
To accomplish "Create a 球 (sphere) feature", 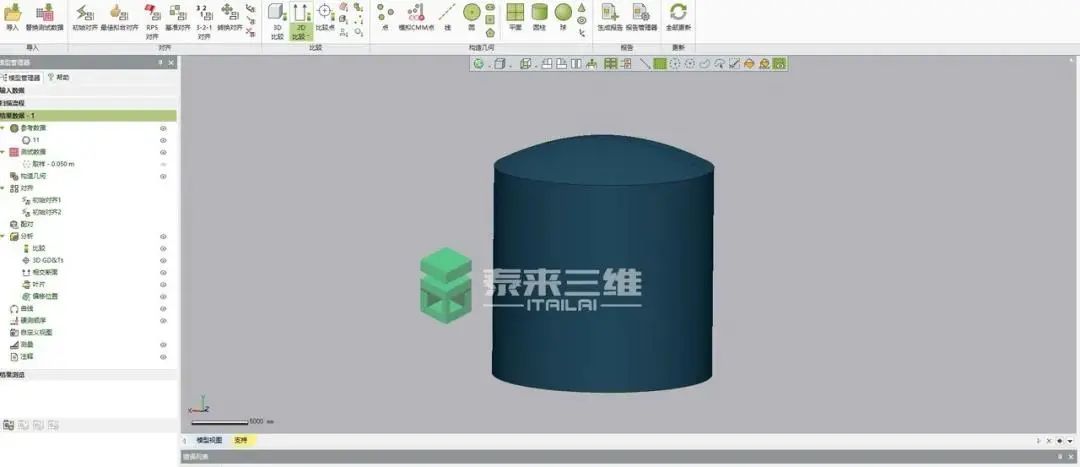I will [x=564, y=16].
